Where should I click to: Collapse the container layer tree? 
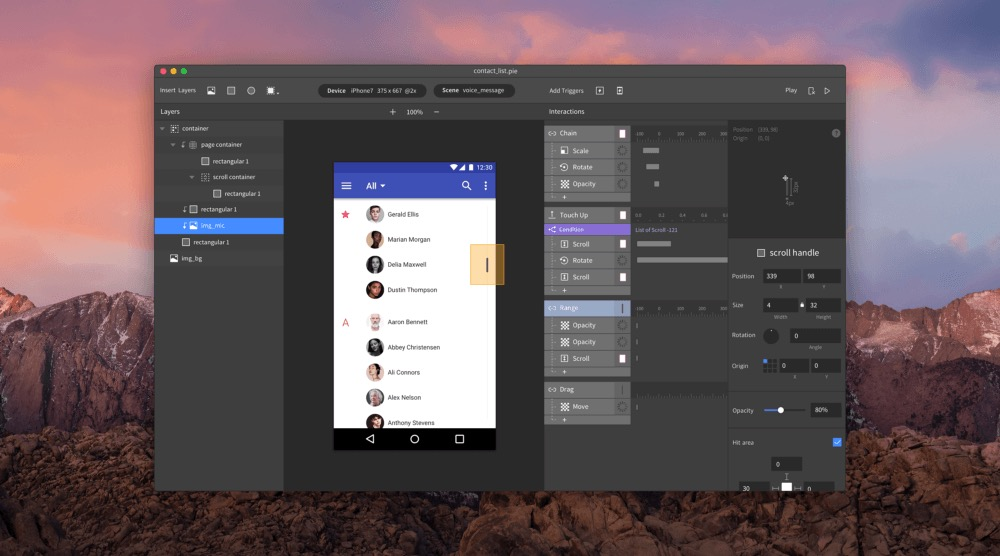click(163, 129)
